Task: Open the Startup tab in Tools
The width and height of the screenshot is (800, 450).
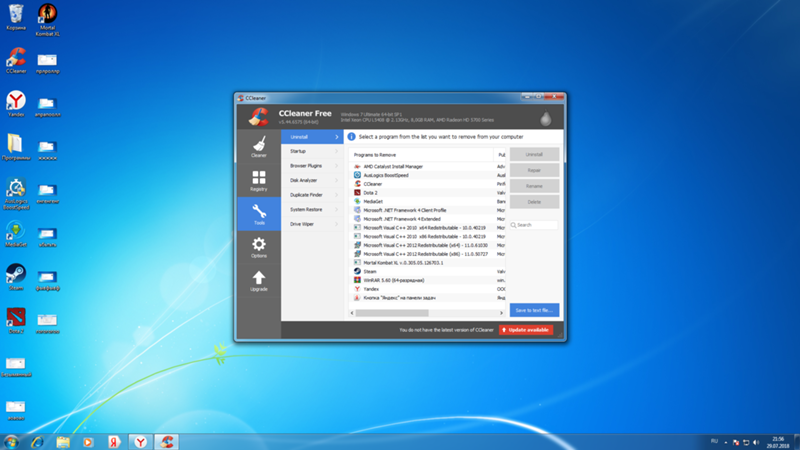Action: 312,151
